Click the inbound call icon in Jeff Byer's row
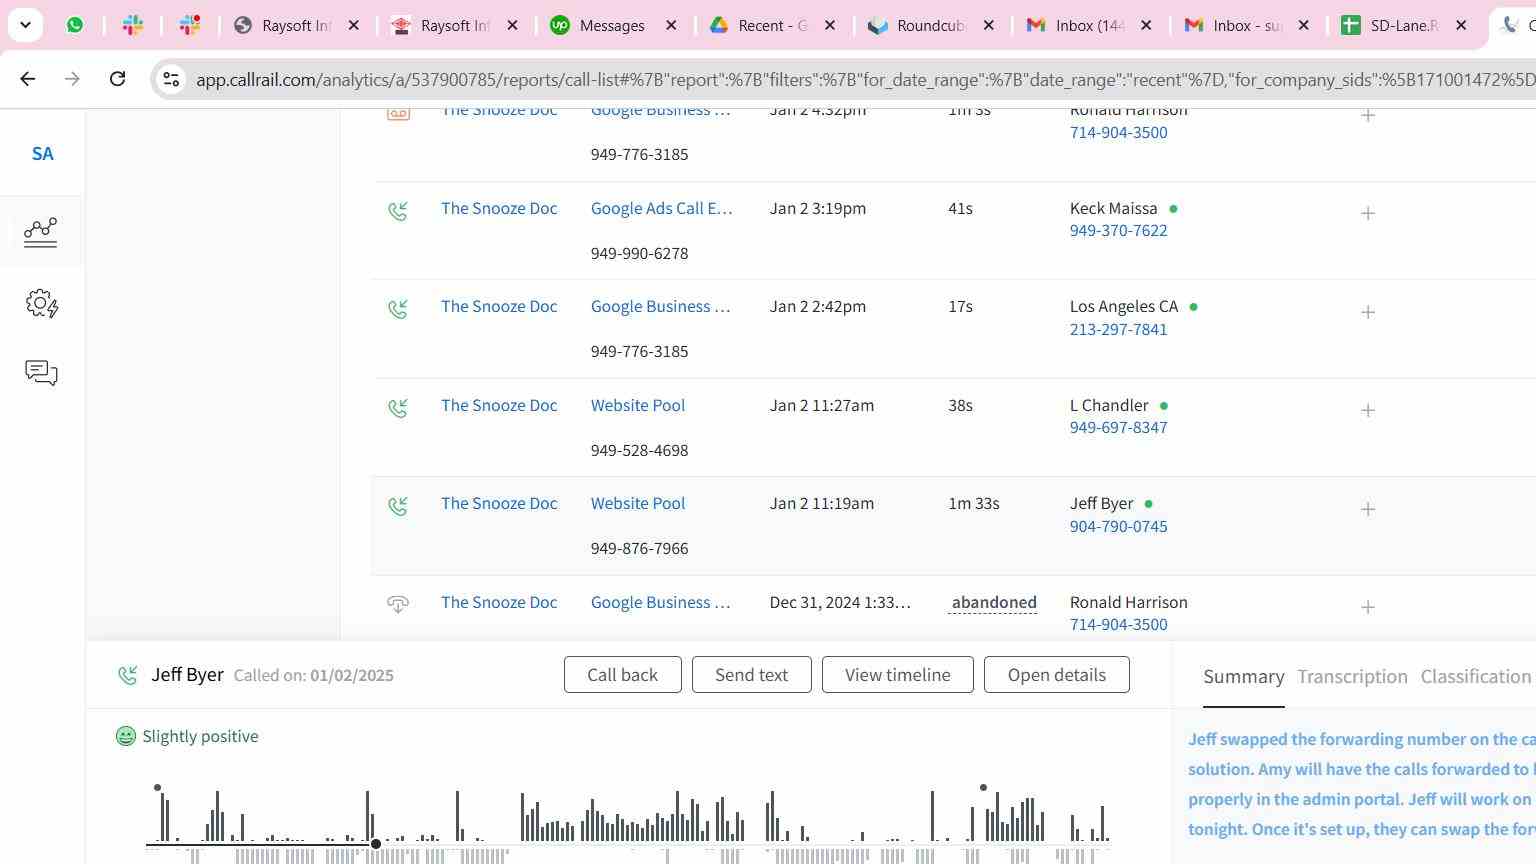Image resolution: width=1536 pixels, height=864 pixels. tap(398, 506)
